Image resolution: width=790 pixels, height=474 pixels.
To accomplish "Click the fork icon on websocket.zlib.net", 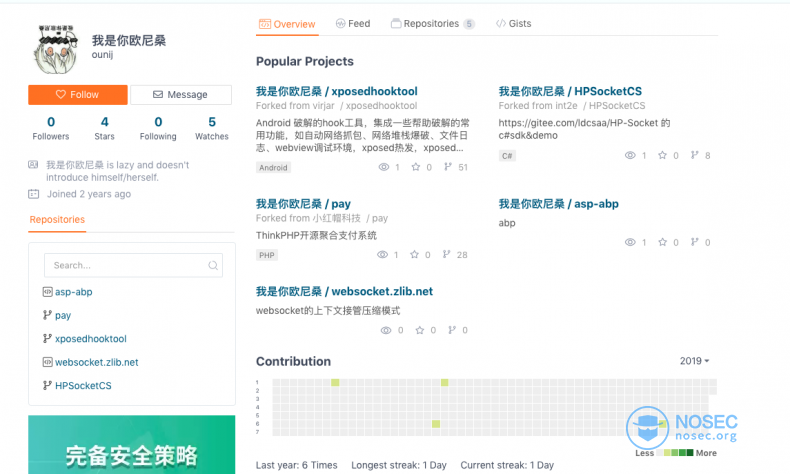I will [x=452, y=330].
